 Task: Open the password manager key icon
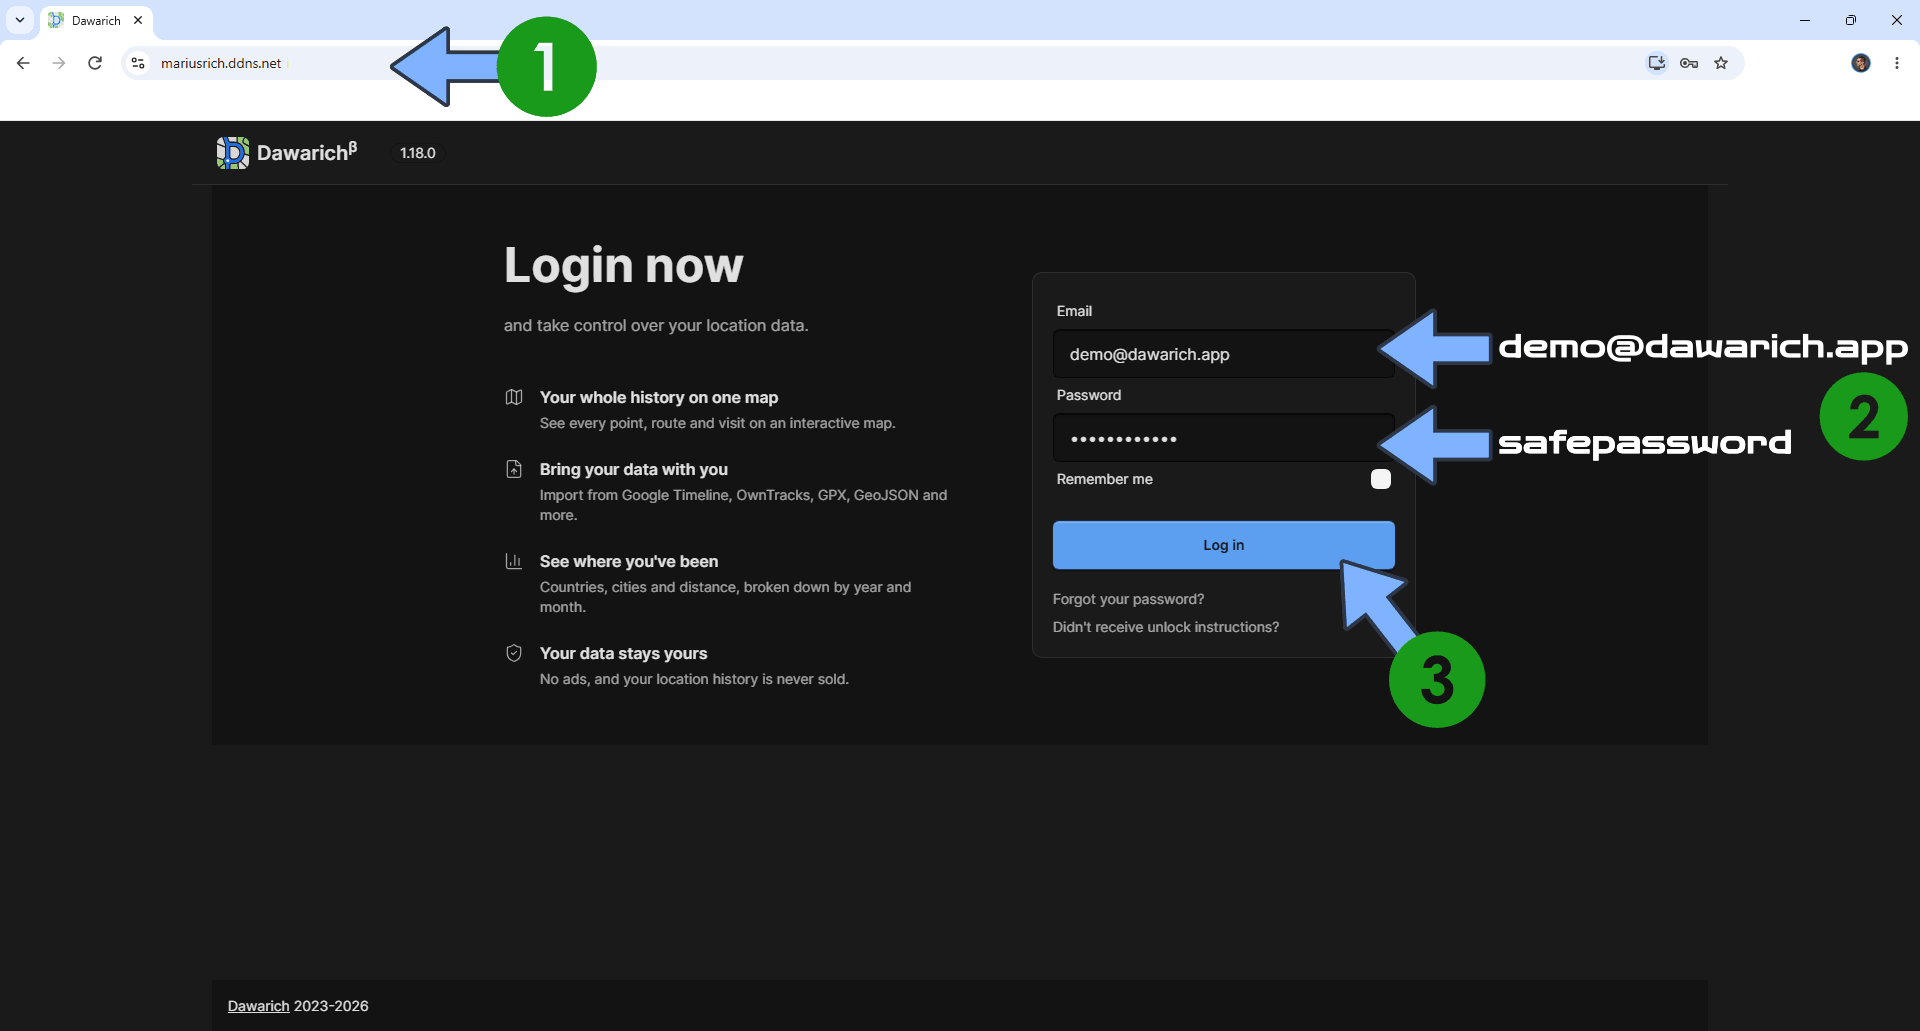click(x=1689, y=63)
